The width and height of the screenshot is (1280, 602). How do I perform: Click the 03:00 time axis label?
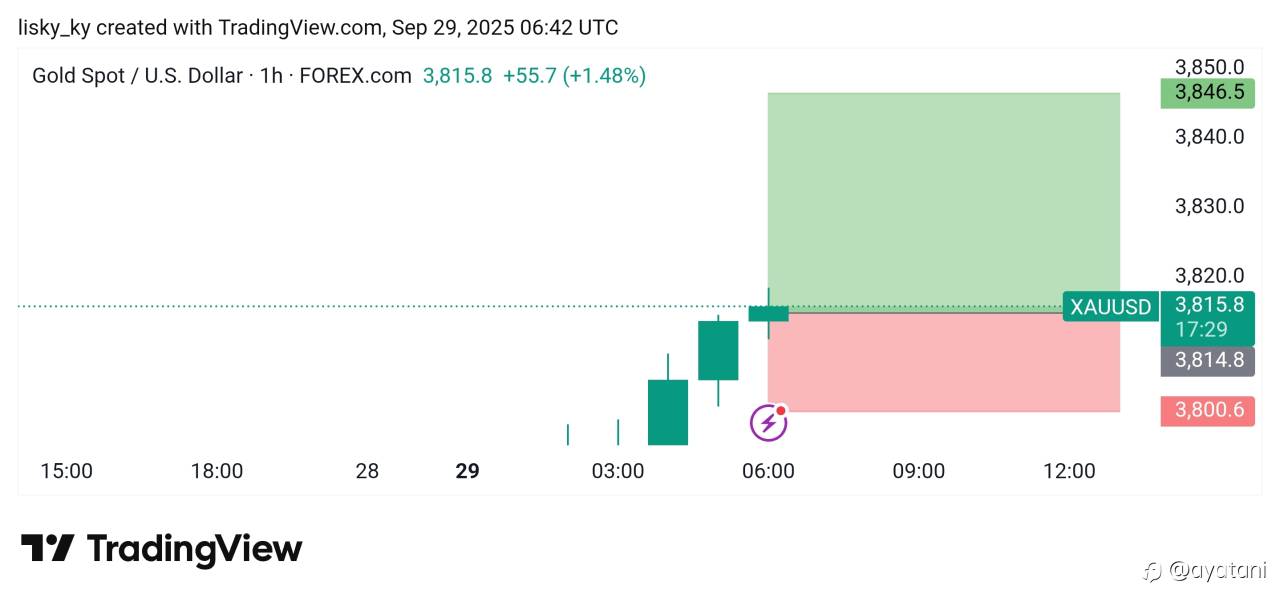click(618, 471)
